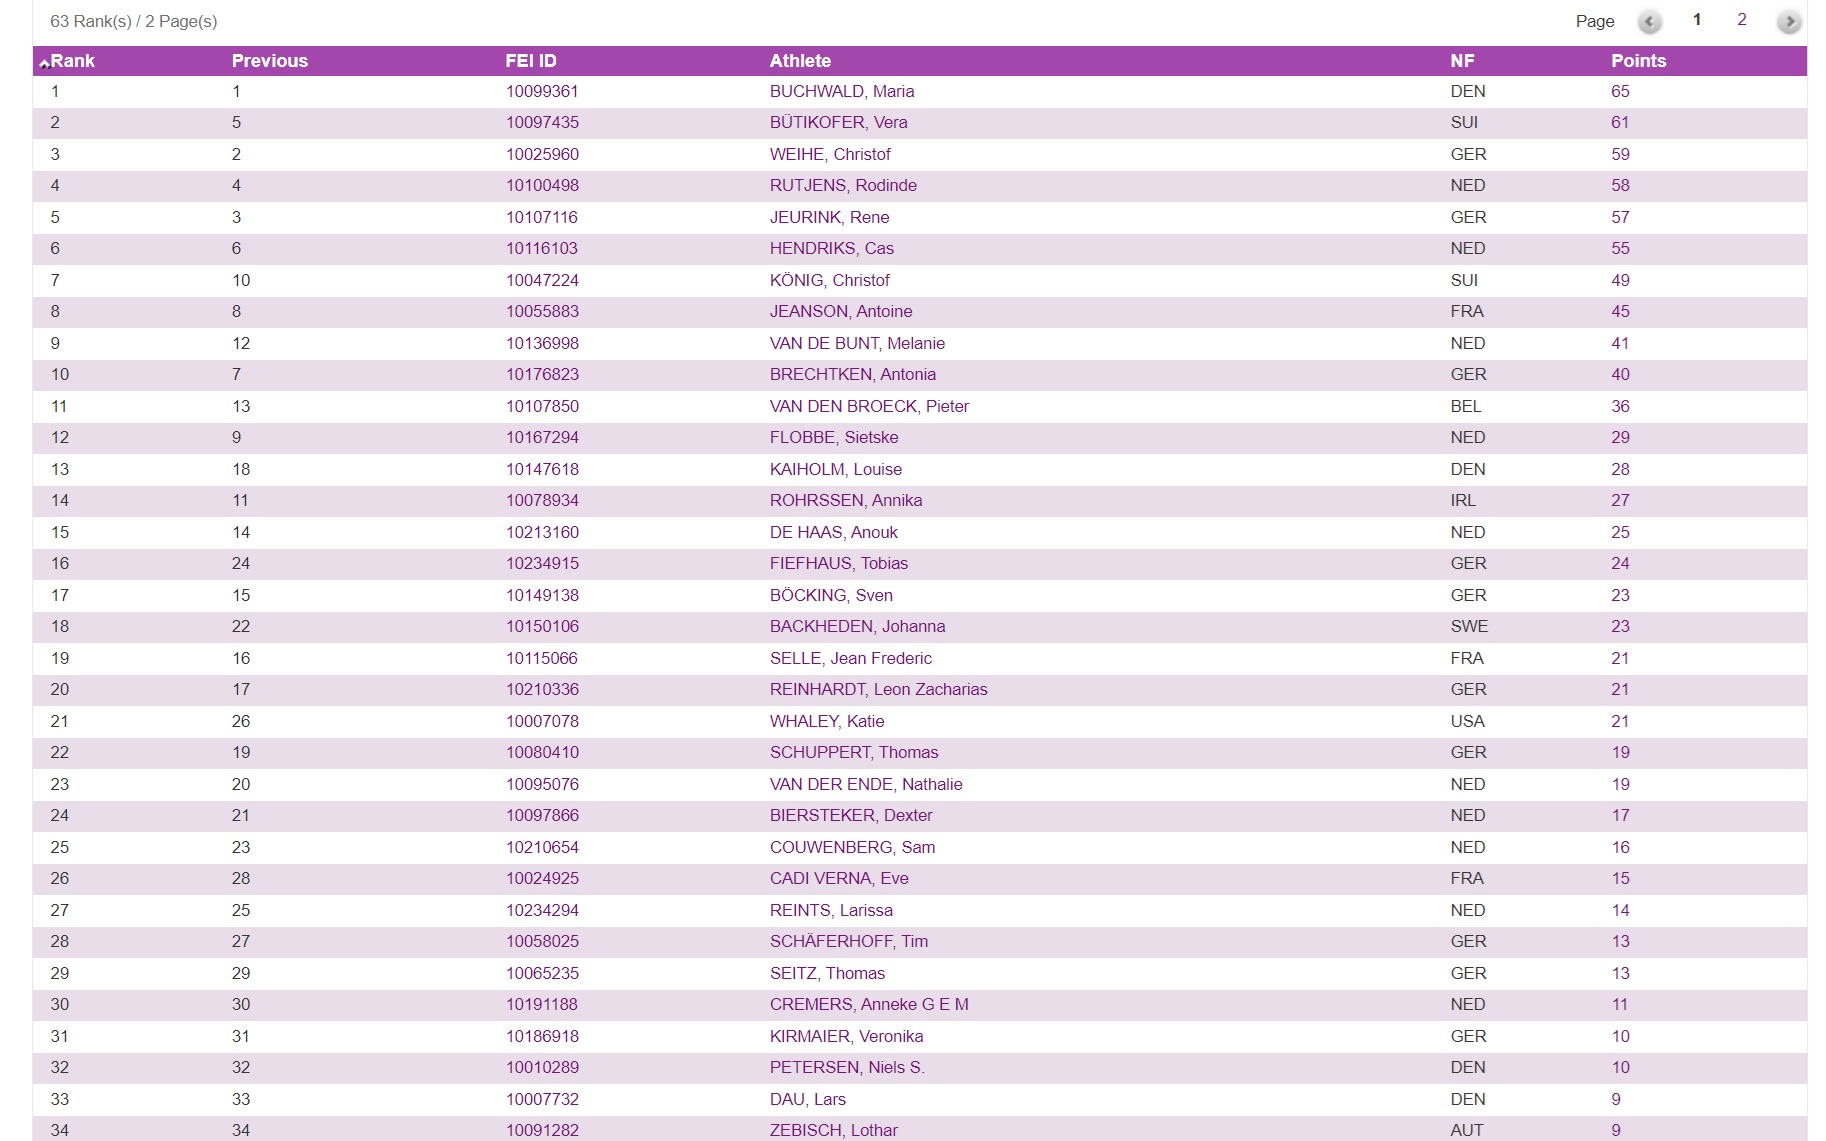Open athlete SELLE, Jean Frederic

coord(851,658)
